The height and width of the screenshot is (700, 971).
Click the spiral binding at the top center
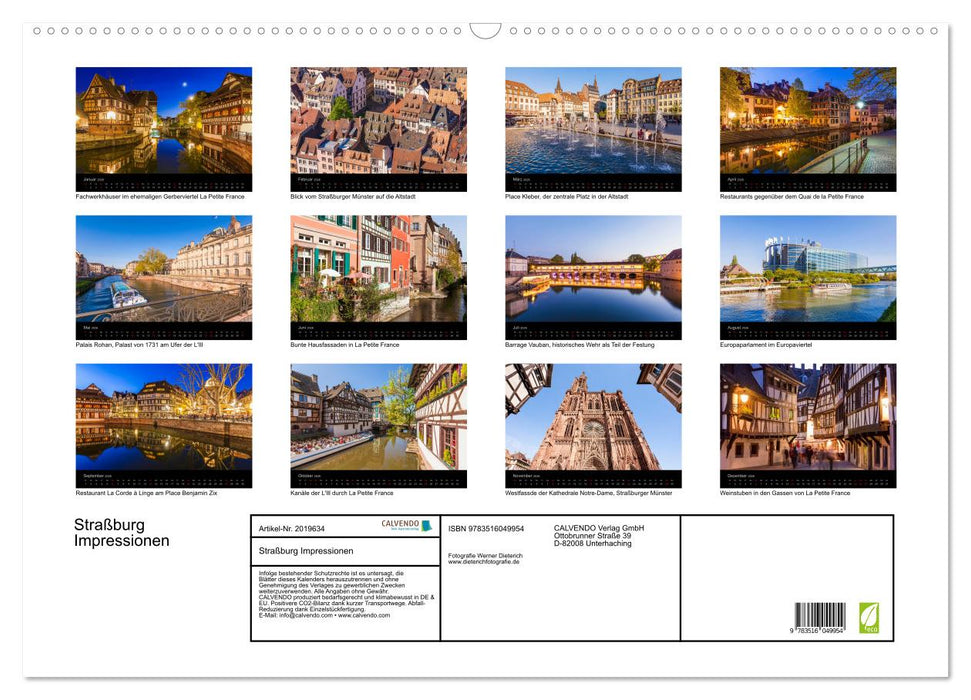pos(485,30)
